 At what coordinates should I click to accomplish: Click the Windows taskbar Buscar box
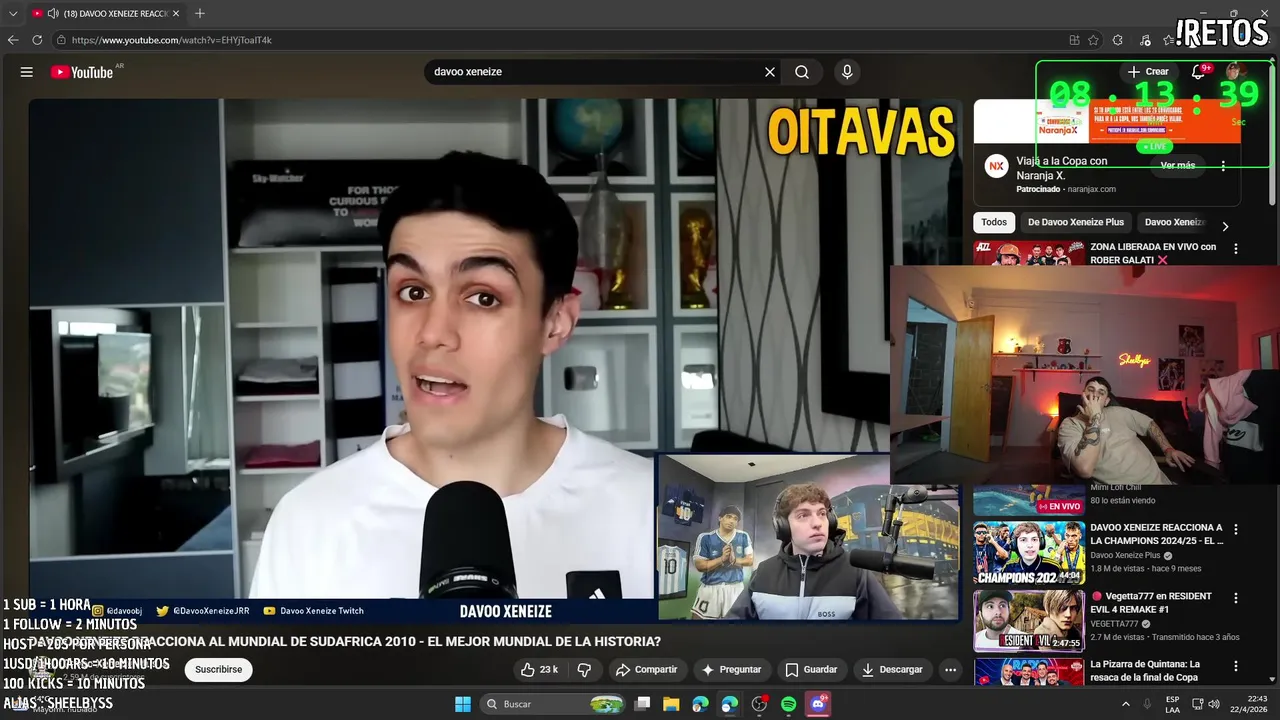click(x=551, y=704)
